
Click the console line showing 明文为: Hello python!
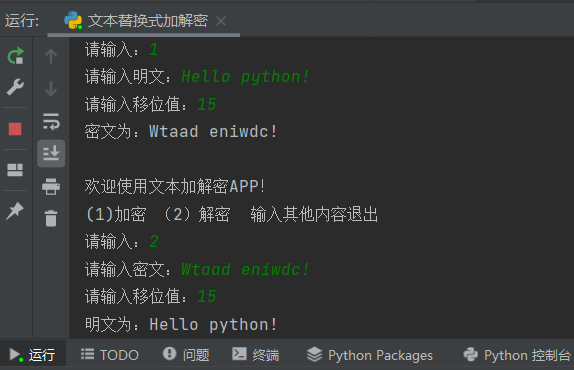[181, 324]
